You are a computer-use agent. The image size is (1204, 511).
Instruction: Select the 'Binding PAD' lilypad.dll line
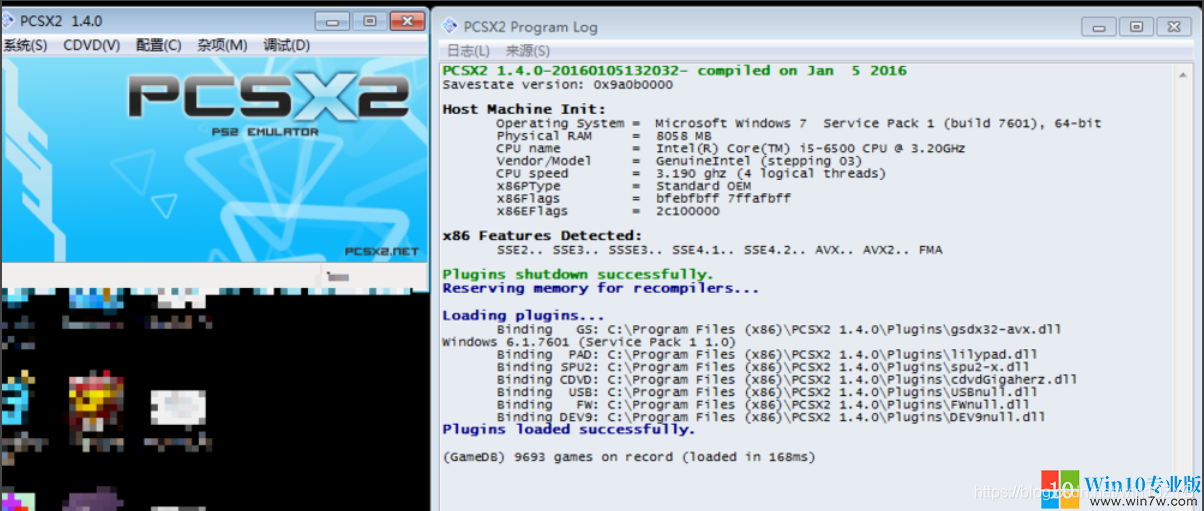point(767,354)
